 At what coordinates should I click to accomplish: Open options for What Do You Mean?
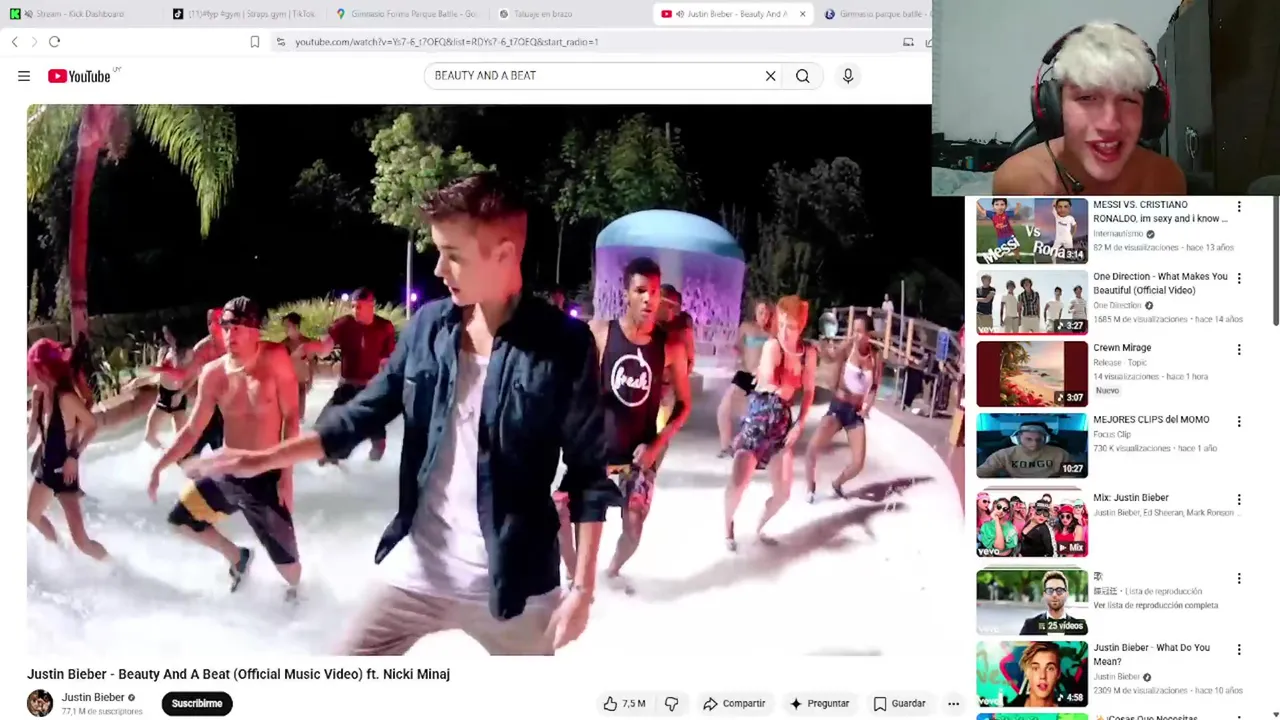1239,650
